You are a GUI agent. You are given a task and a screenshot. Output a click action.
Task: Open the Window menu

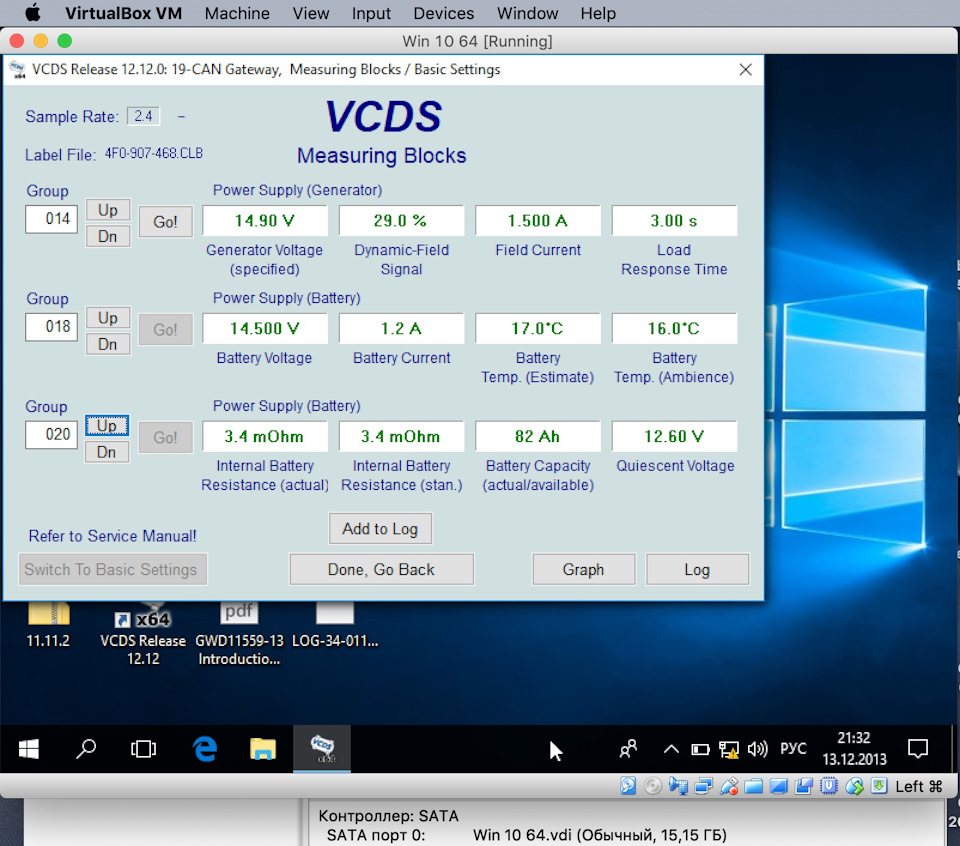(x=527, y=13)
